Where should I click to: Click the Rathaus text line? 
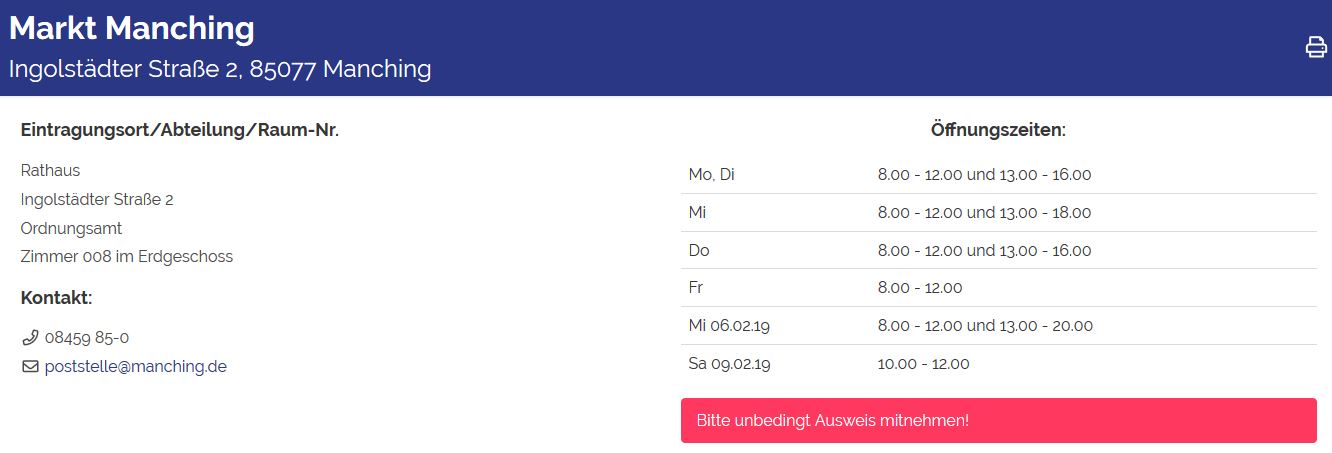(x=50, y=171)
